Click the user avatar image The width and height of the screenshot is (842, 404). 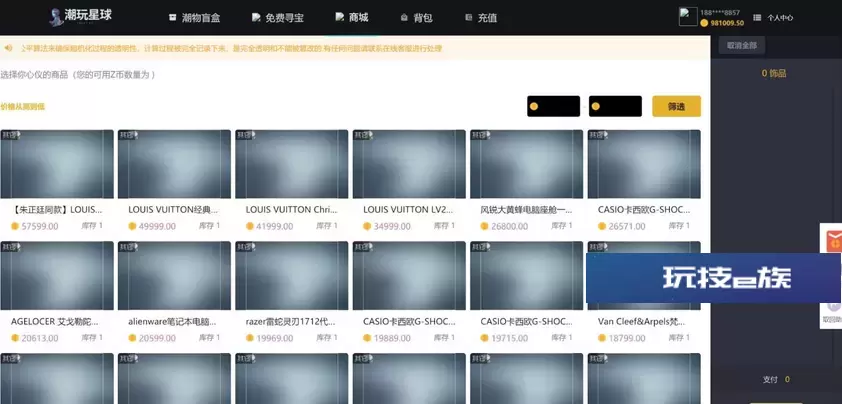(688, 17)
